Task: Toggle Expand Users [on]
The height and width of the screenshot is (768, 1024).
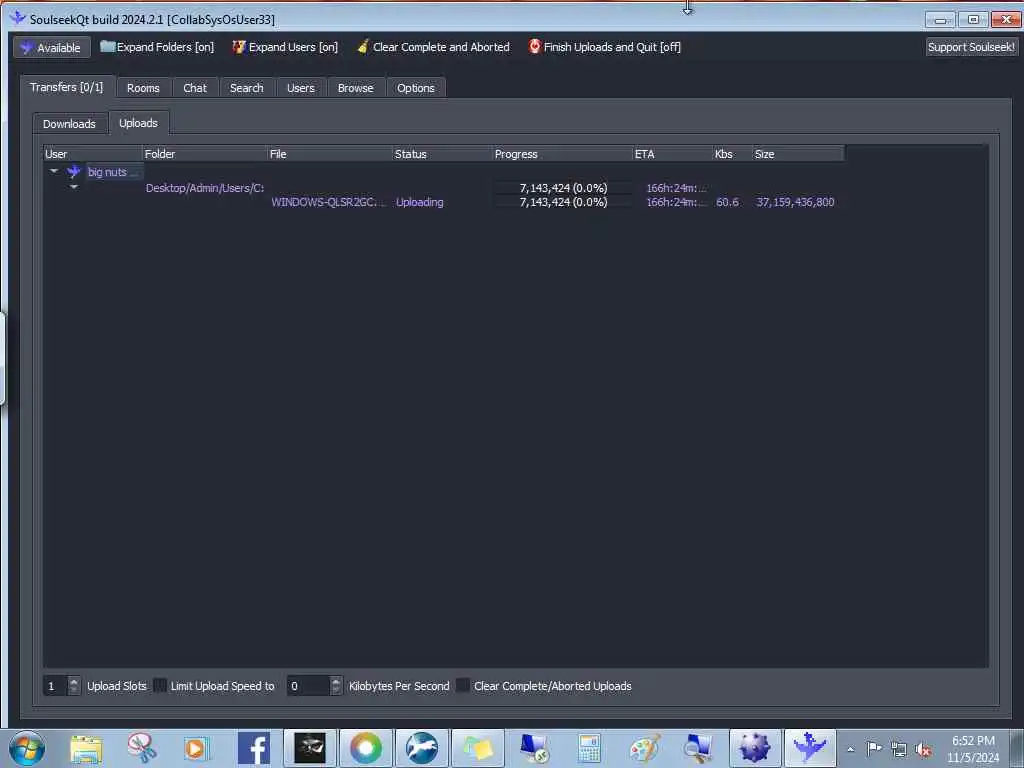Action: (285, 47)
